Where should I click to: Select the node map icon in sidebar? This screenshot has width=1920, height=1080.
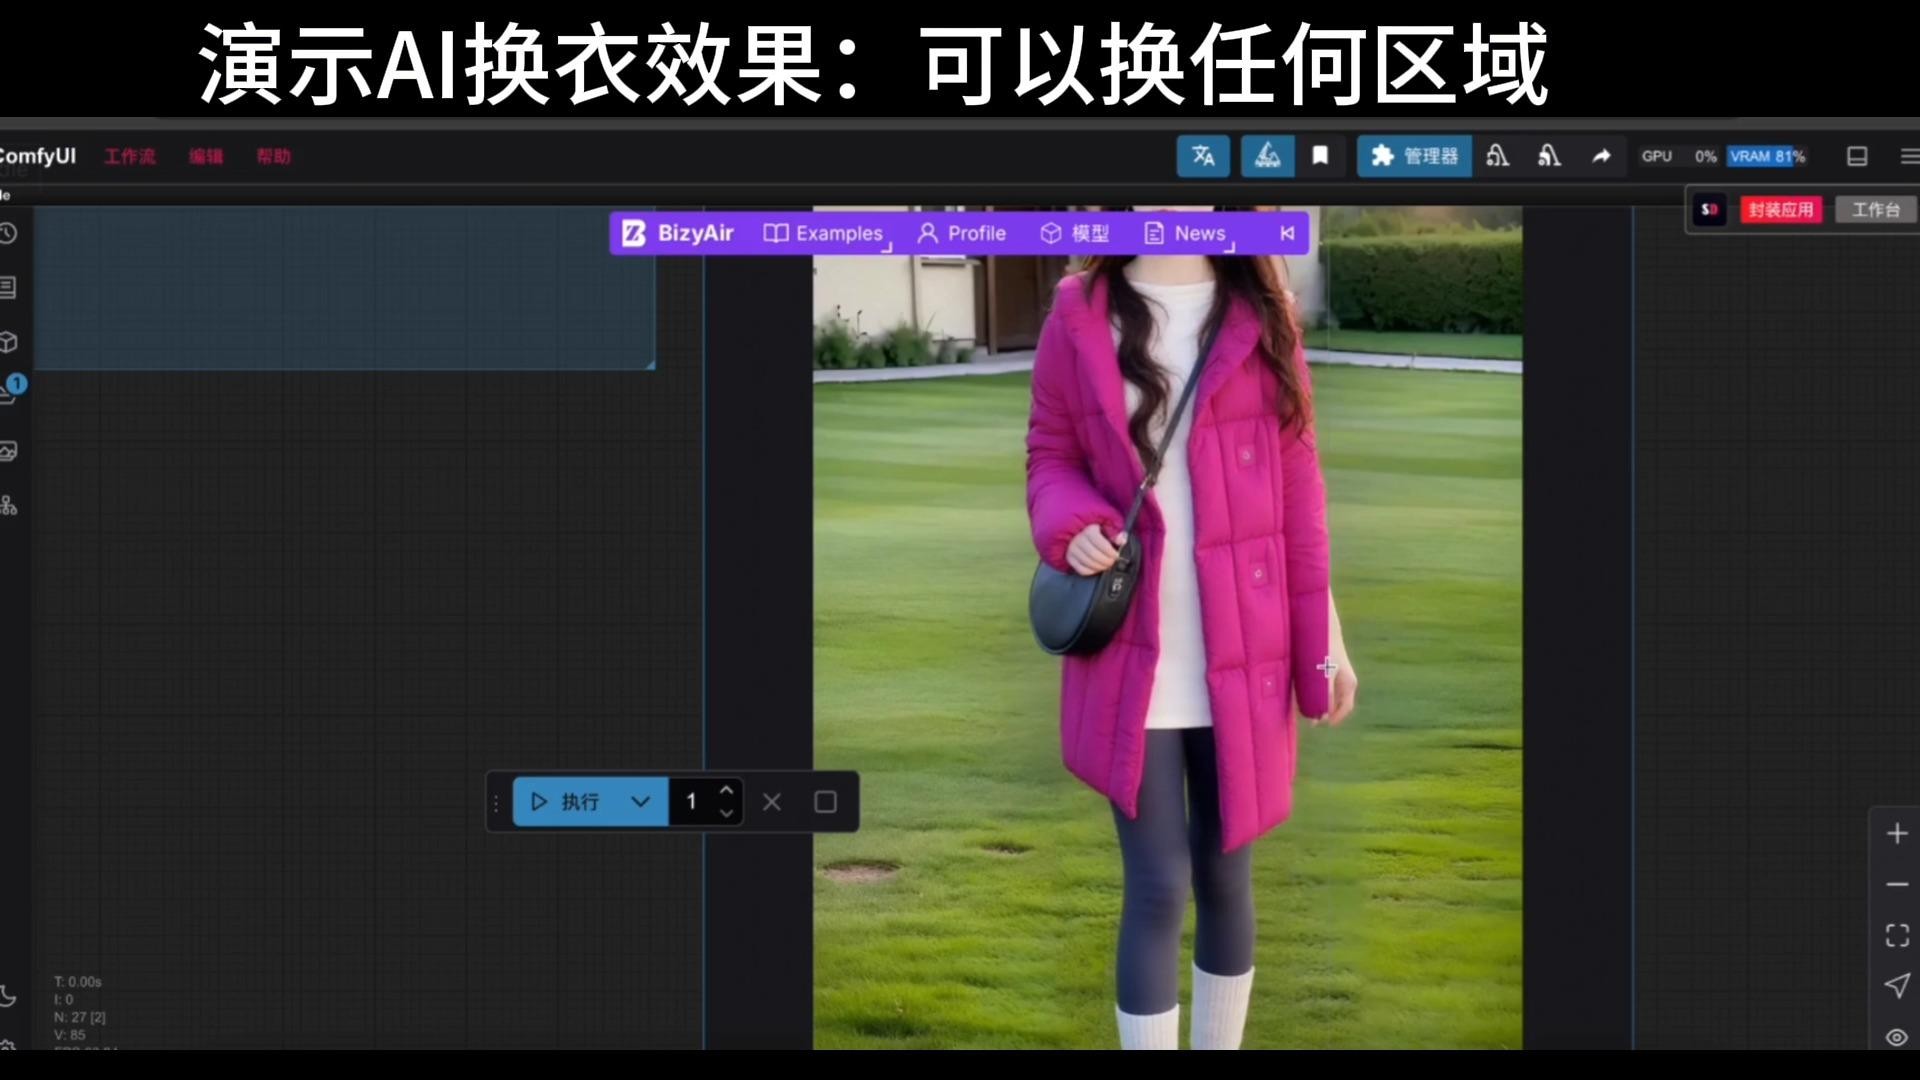[9, 506]
